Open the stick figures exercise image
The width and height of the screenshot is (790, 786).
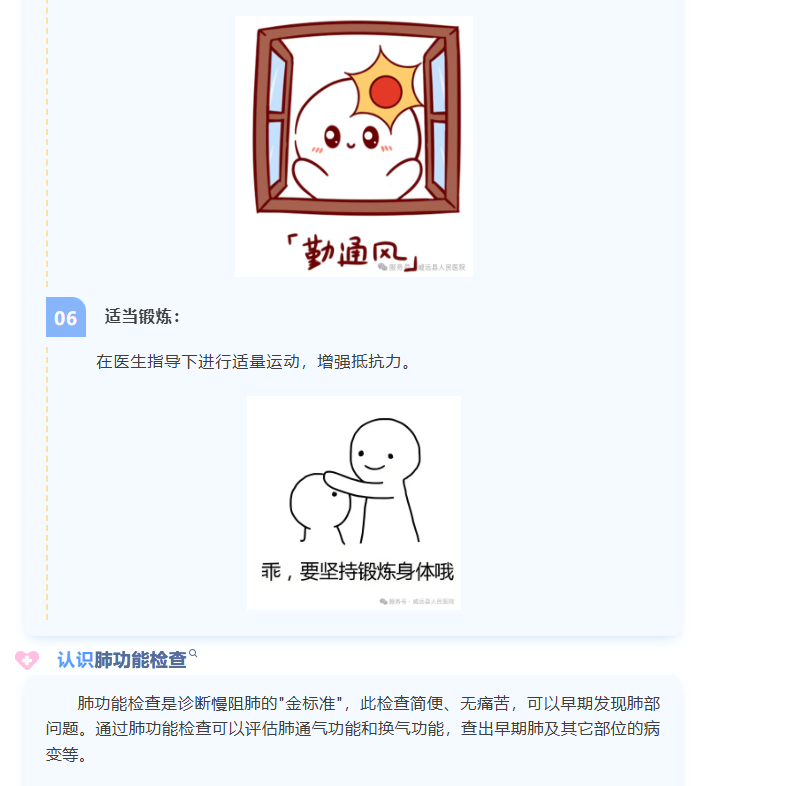(354, 503)
